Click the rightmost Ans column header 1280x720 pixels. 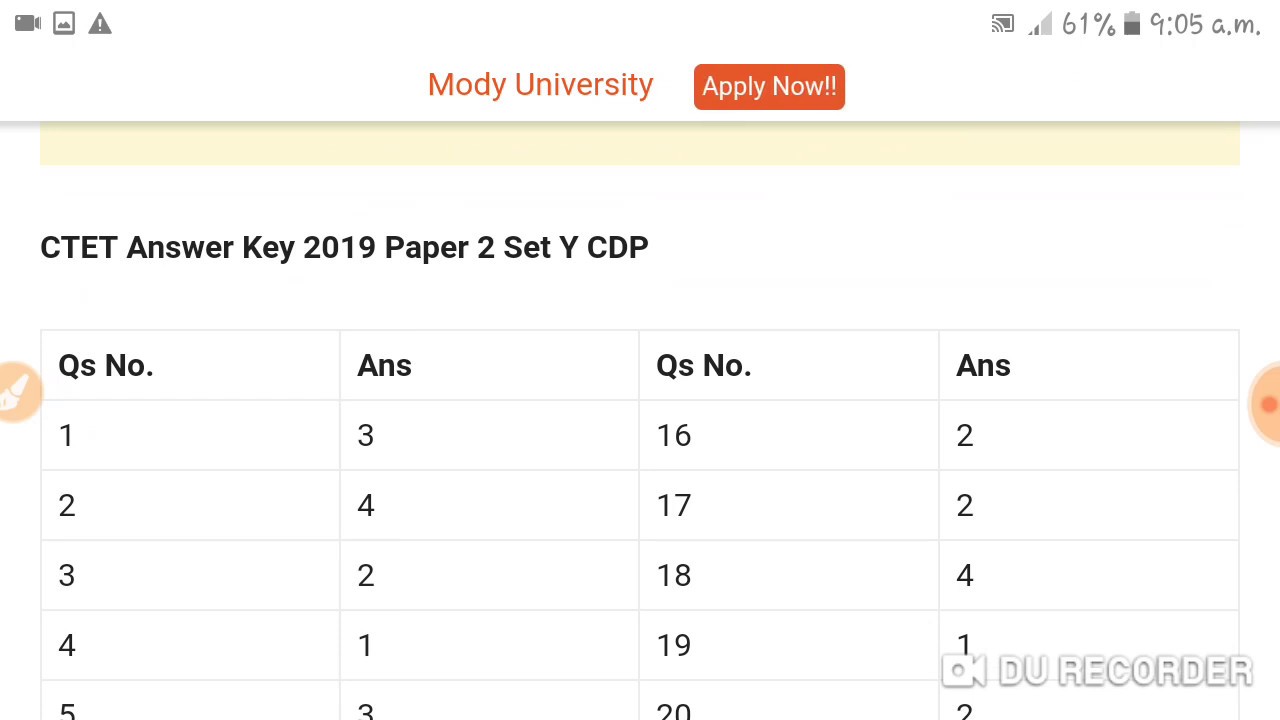tap(983, 366)
